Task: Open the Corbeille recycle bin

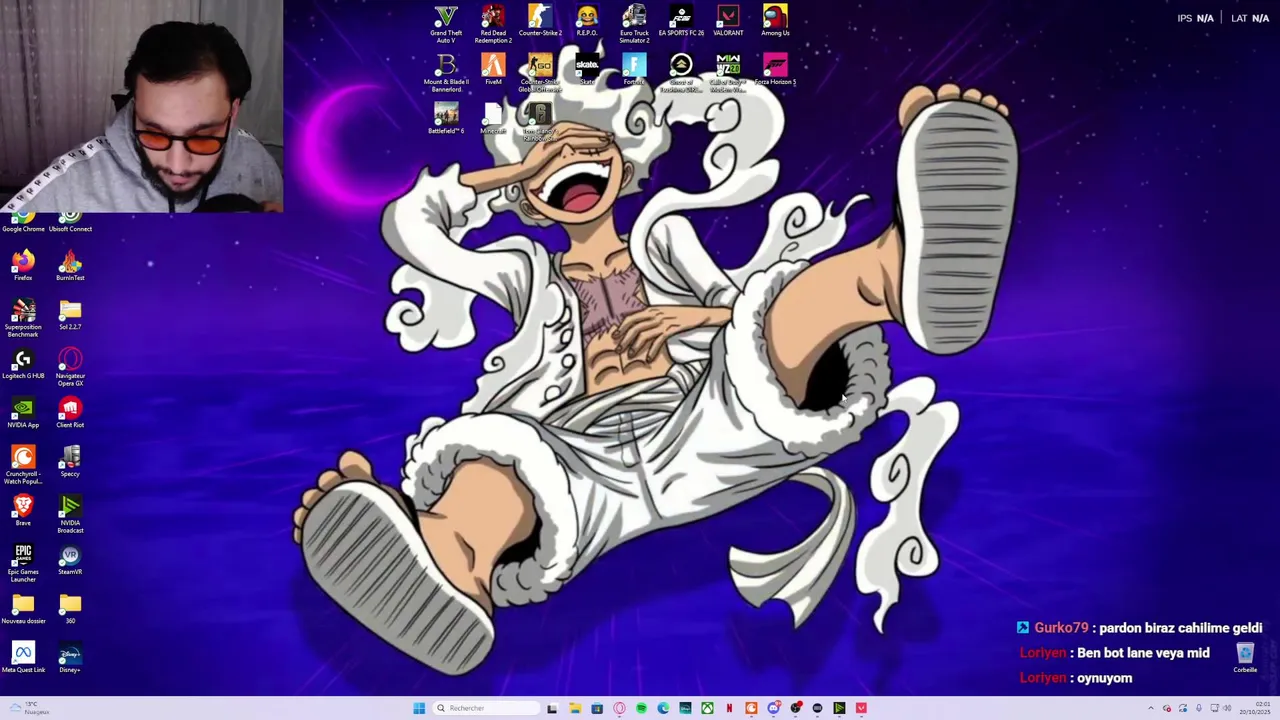Action: click(x=1245, y=658)
